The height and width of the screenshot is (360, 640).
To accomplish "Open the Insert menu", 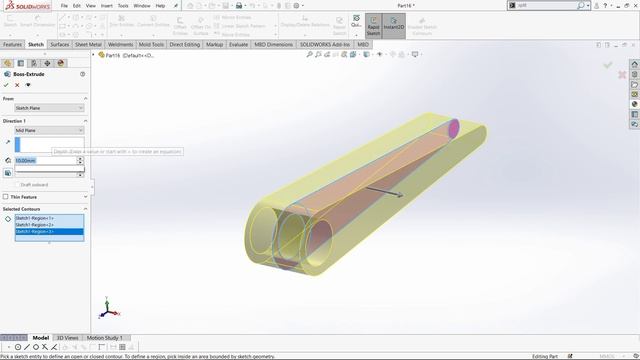I will coord(107,6).
